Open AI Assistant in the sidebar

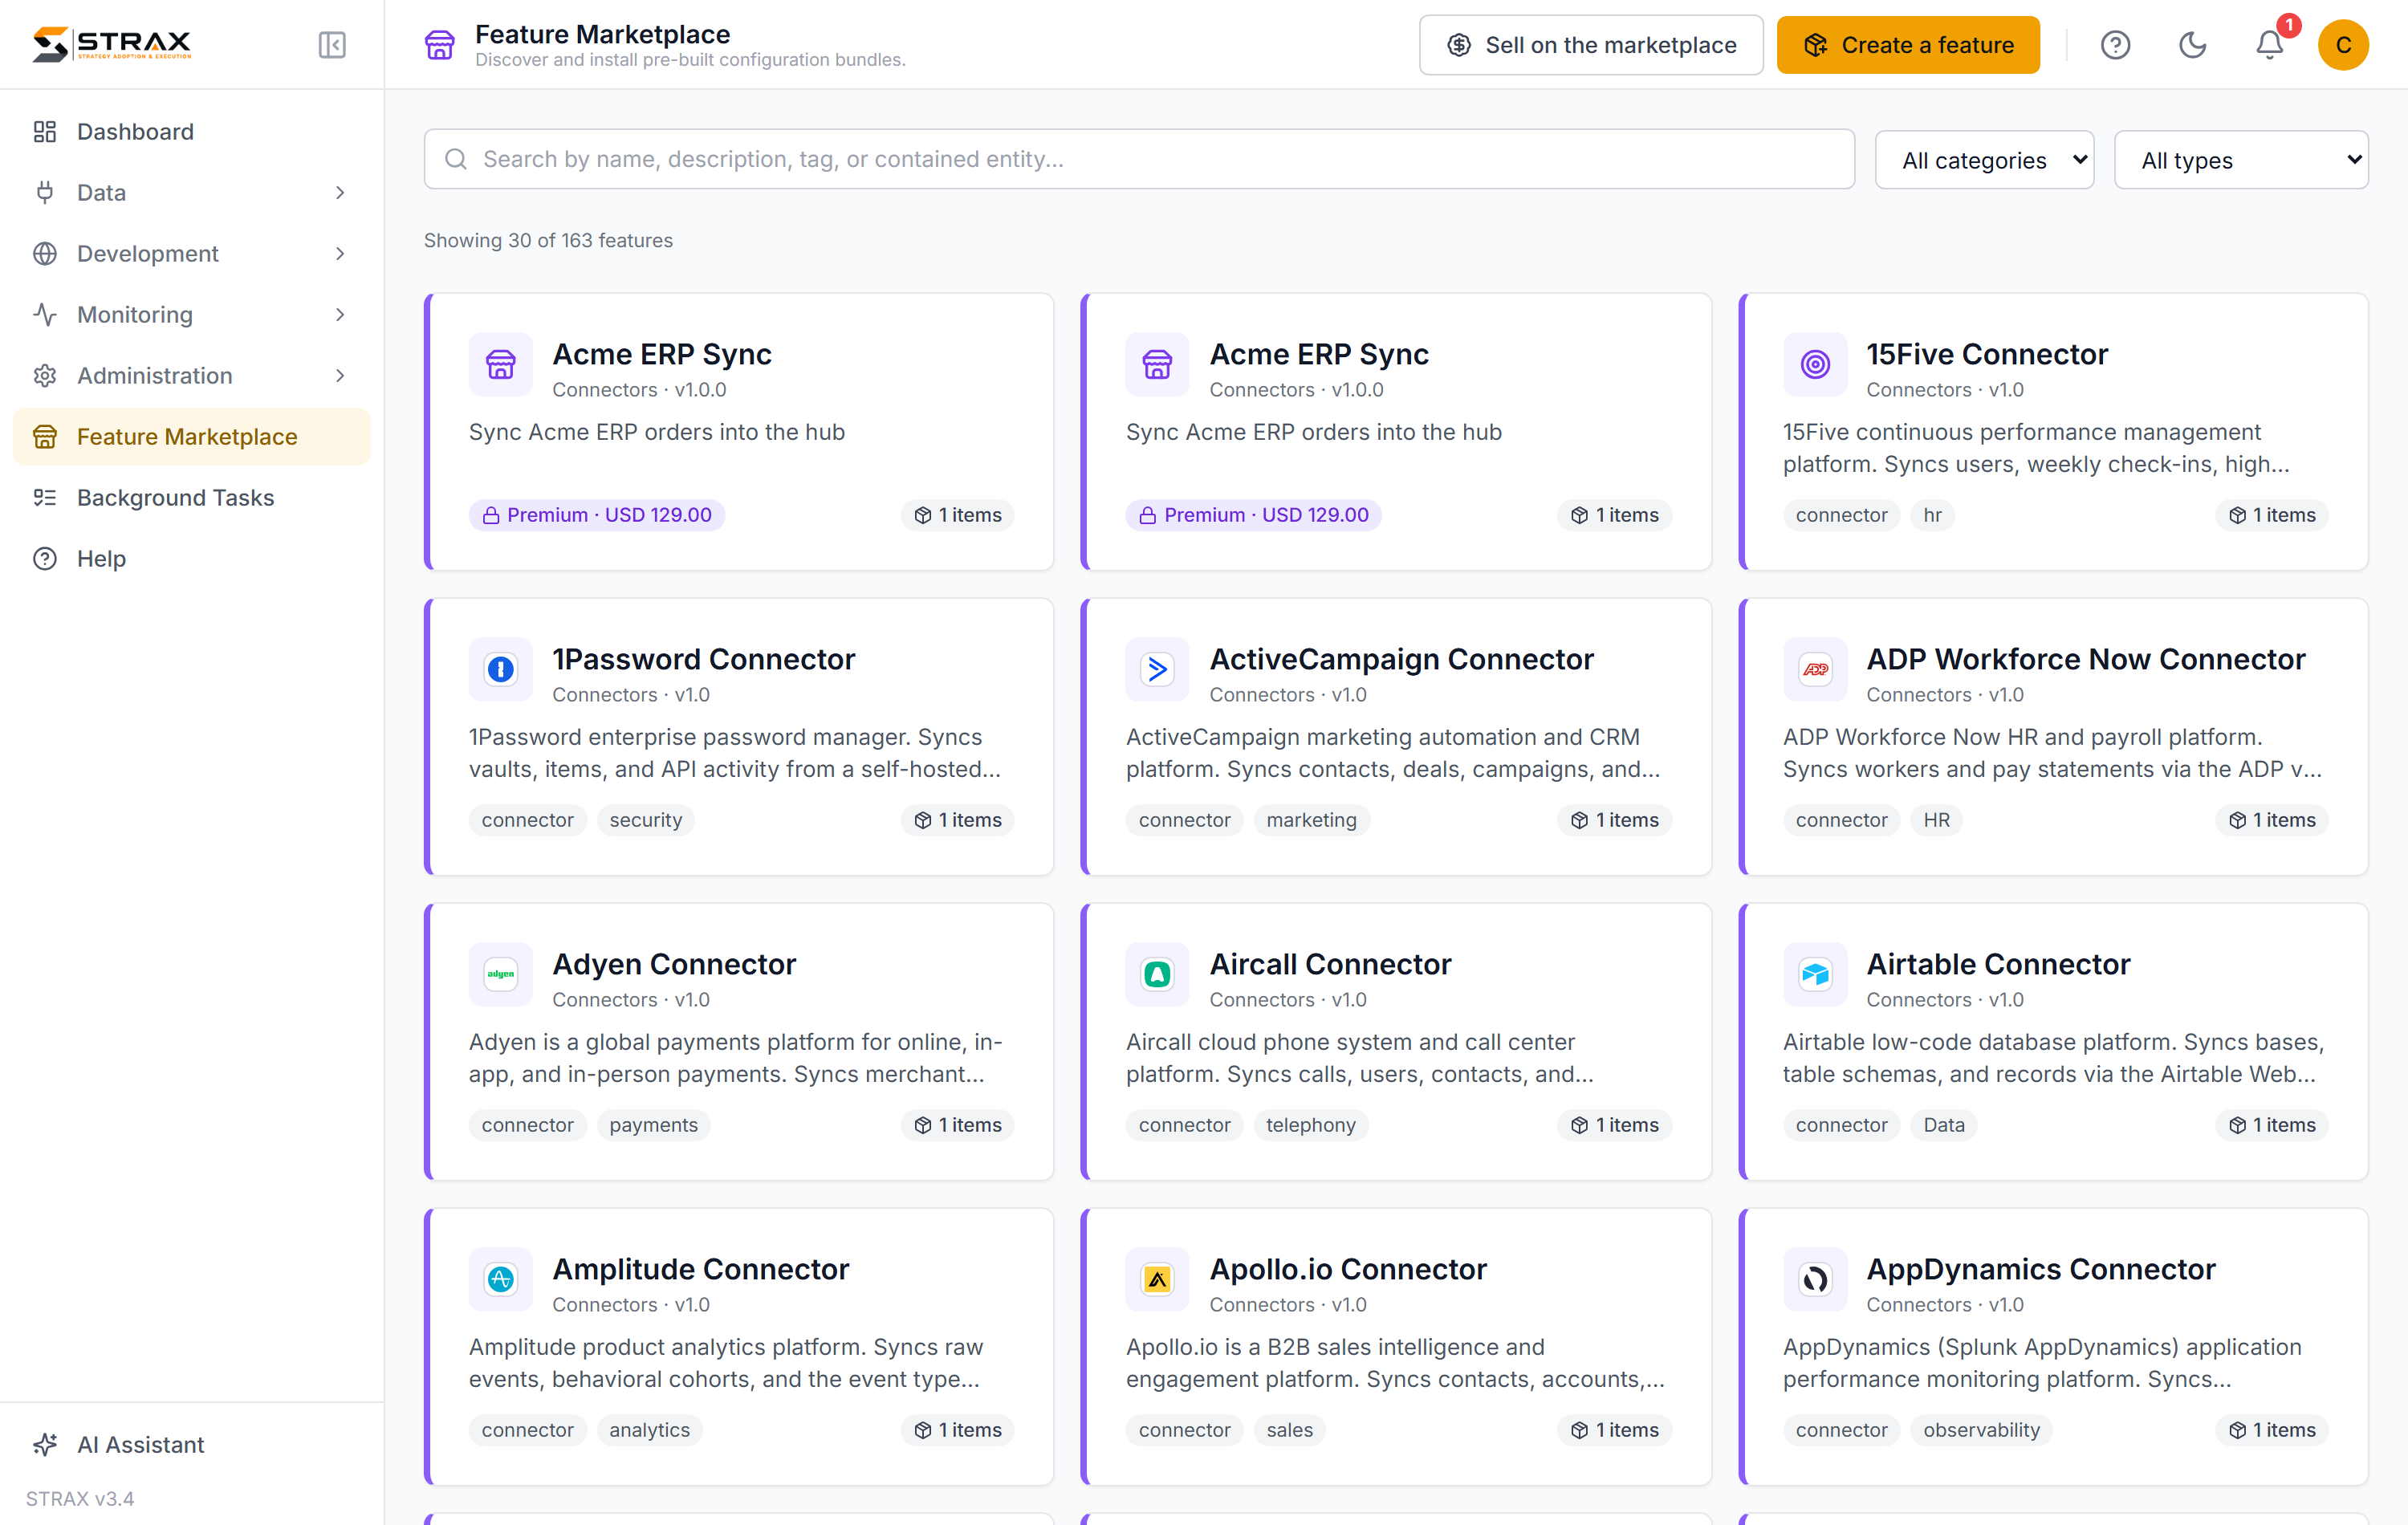point(192,1445)
